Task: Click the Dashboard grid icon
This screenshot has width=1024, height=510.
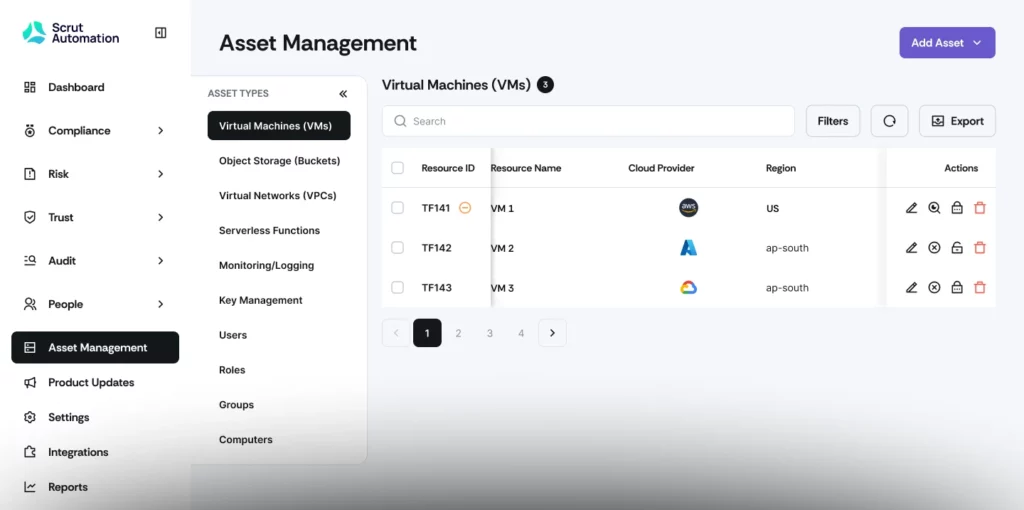Action: (30, 88)
